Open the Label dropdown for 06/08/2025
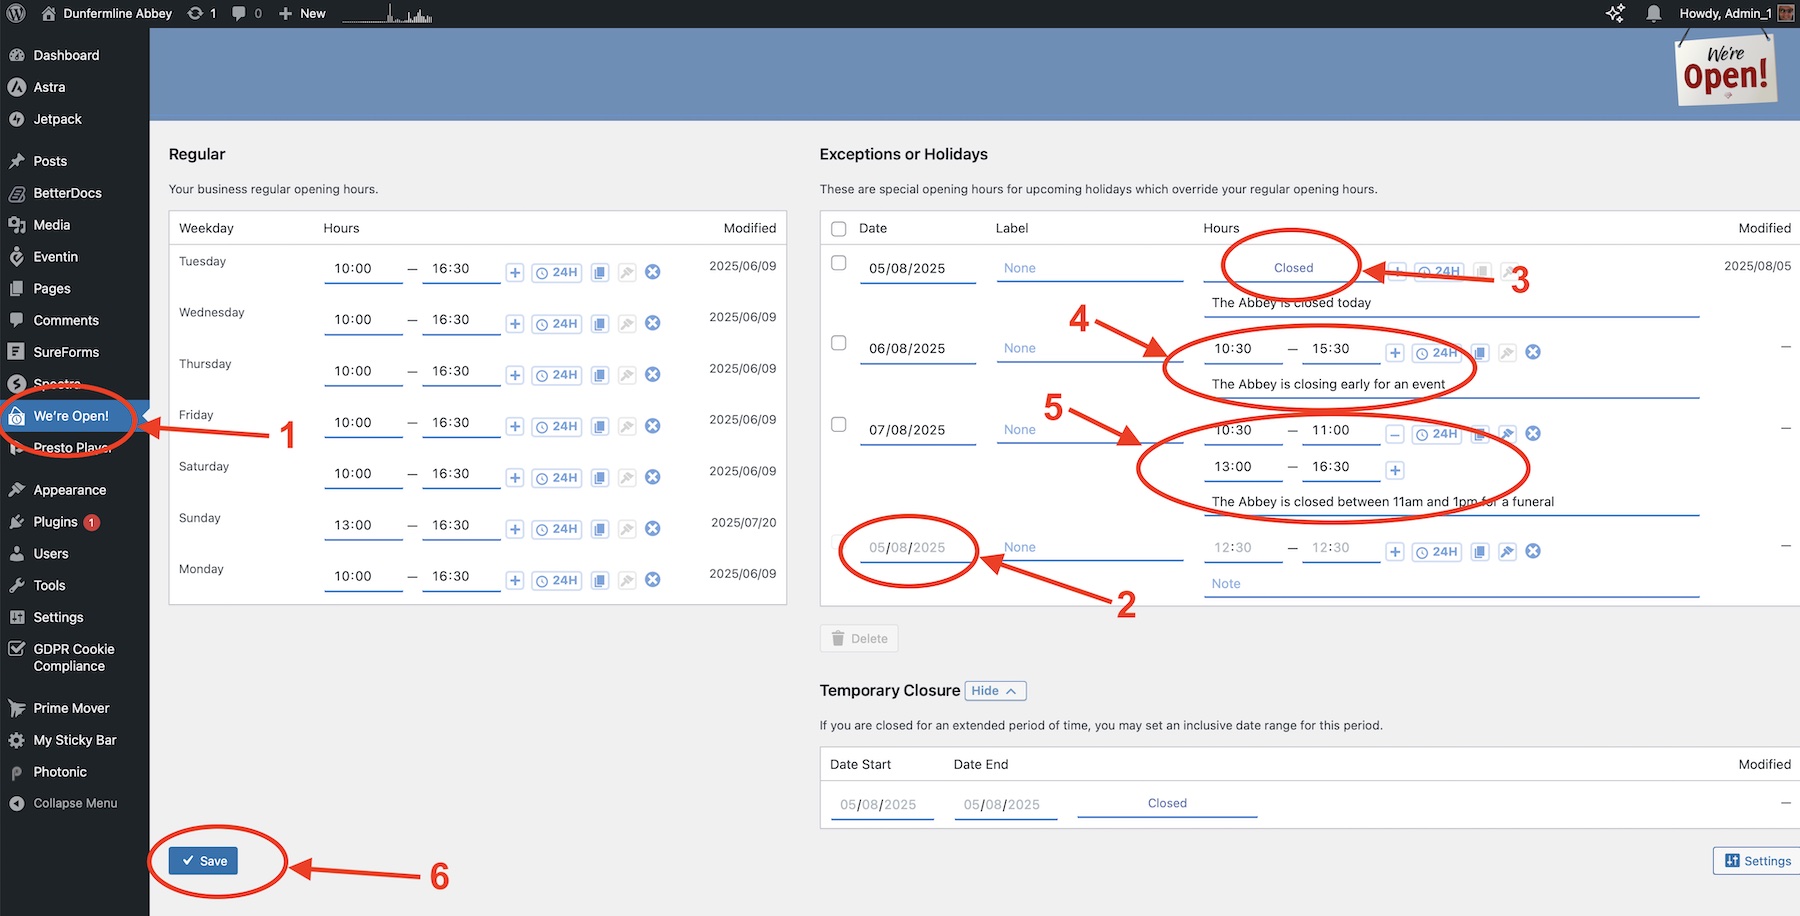1800x916 pixels. pyautogui.click(x=1089, y=349)
